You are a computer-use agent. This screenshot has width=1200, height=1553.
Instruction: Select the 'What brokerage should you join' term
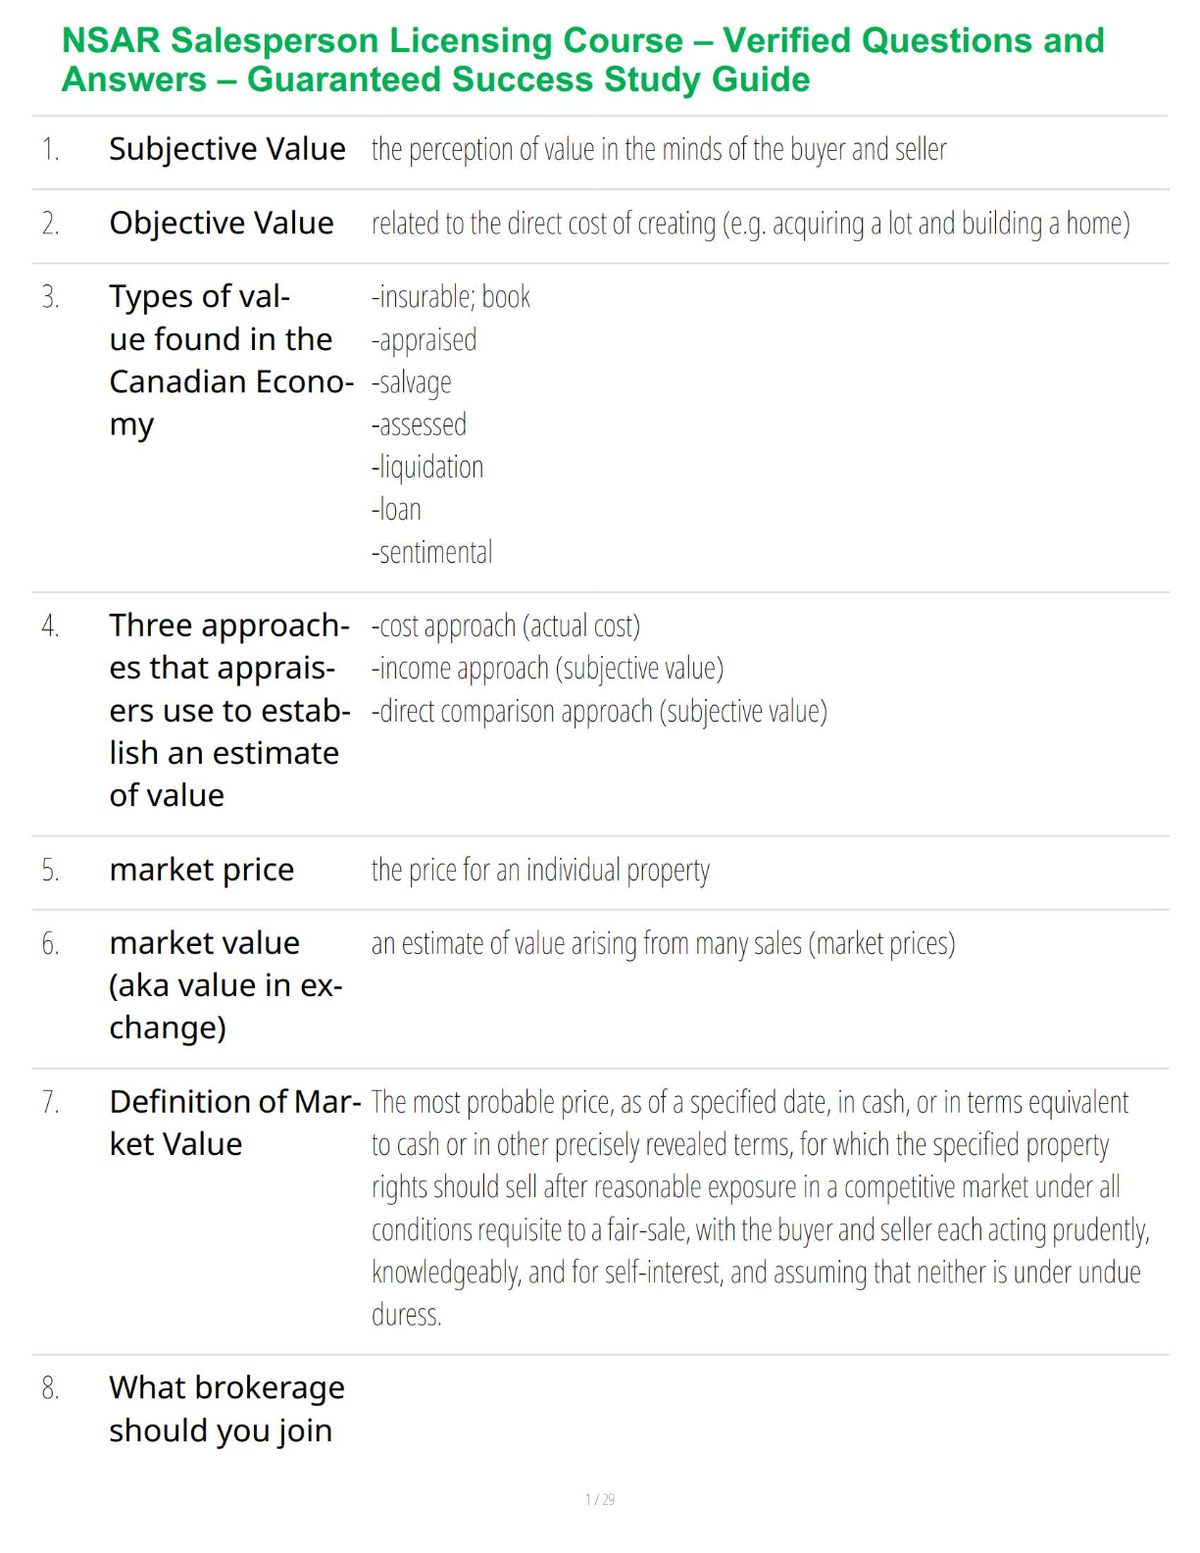227,1409
